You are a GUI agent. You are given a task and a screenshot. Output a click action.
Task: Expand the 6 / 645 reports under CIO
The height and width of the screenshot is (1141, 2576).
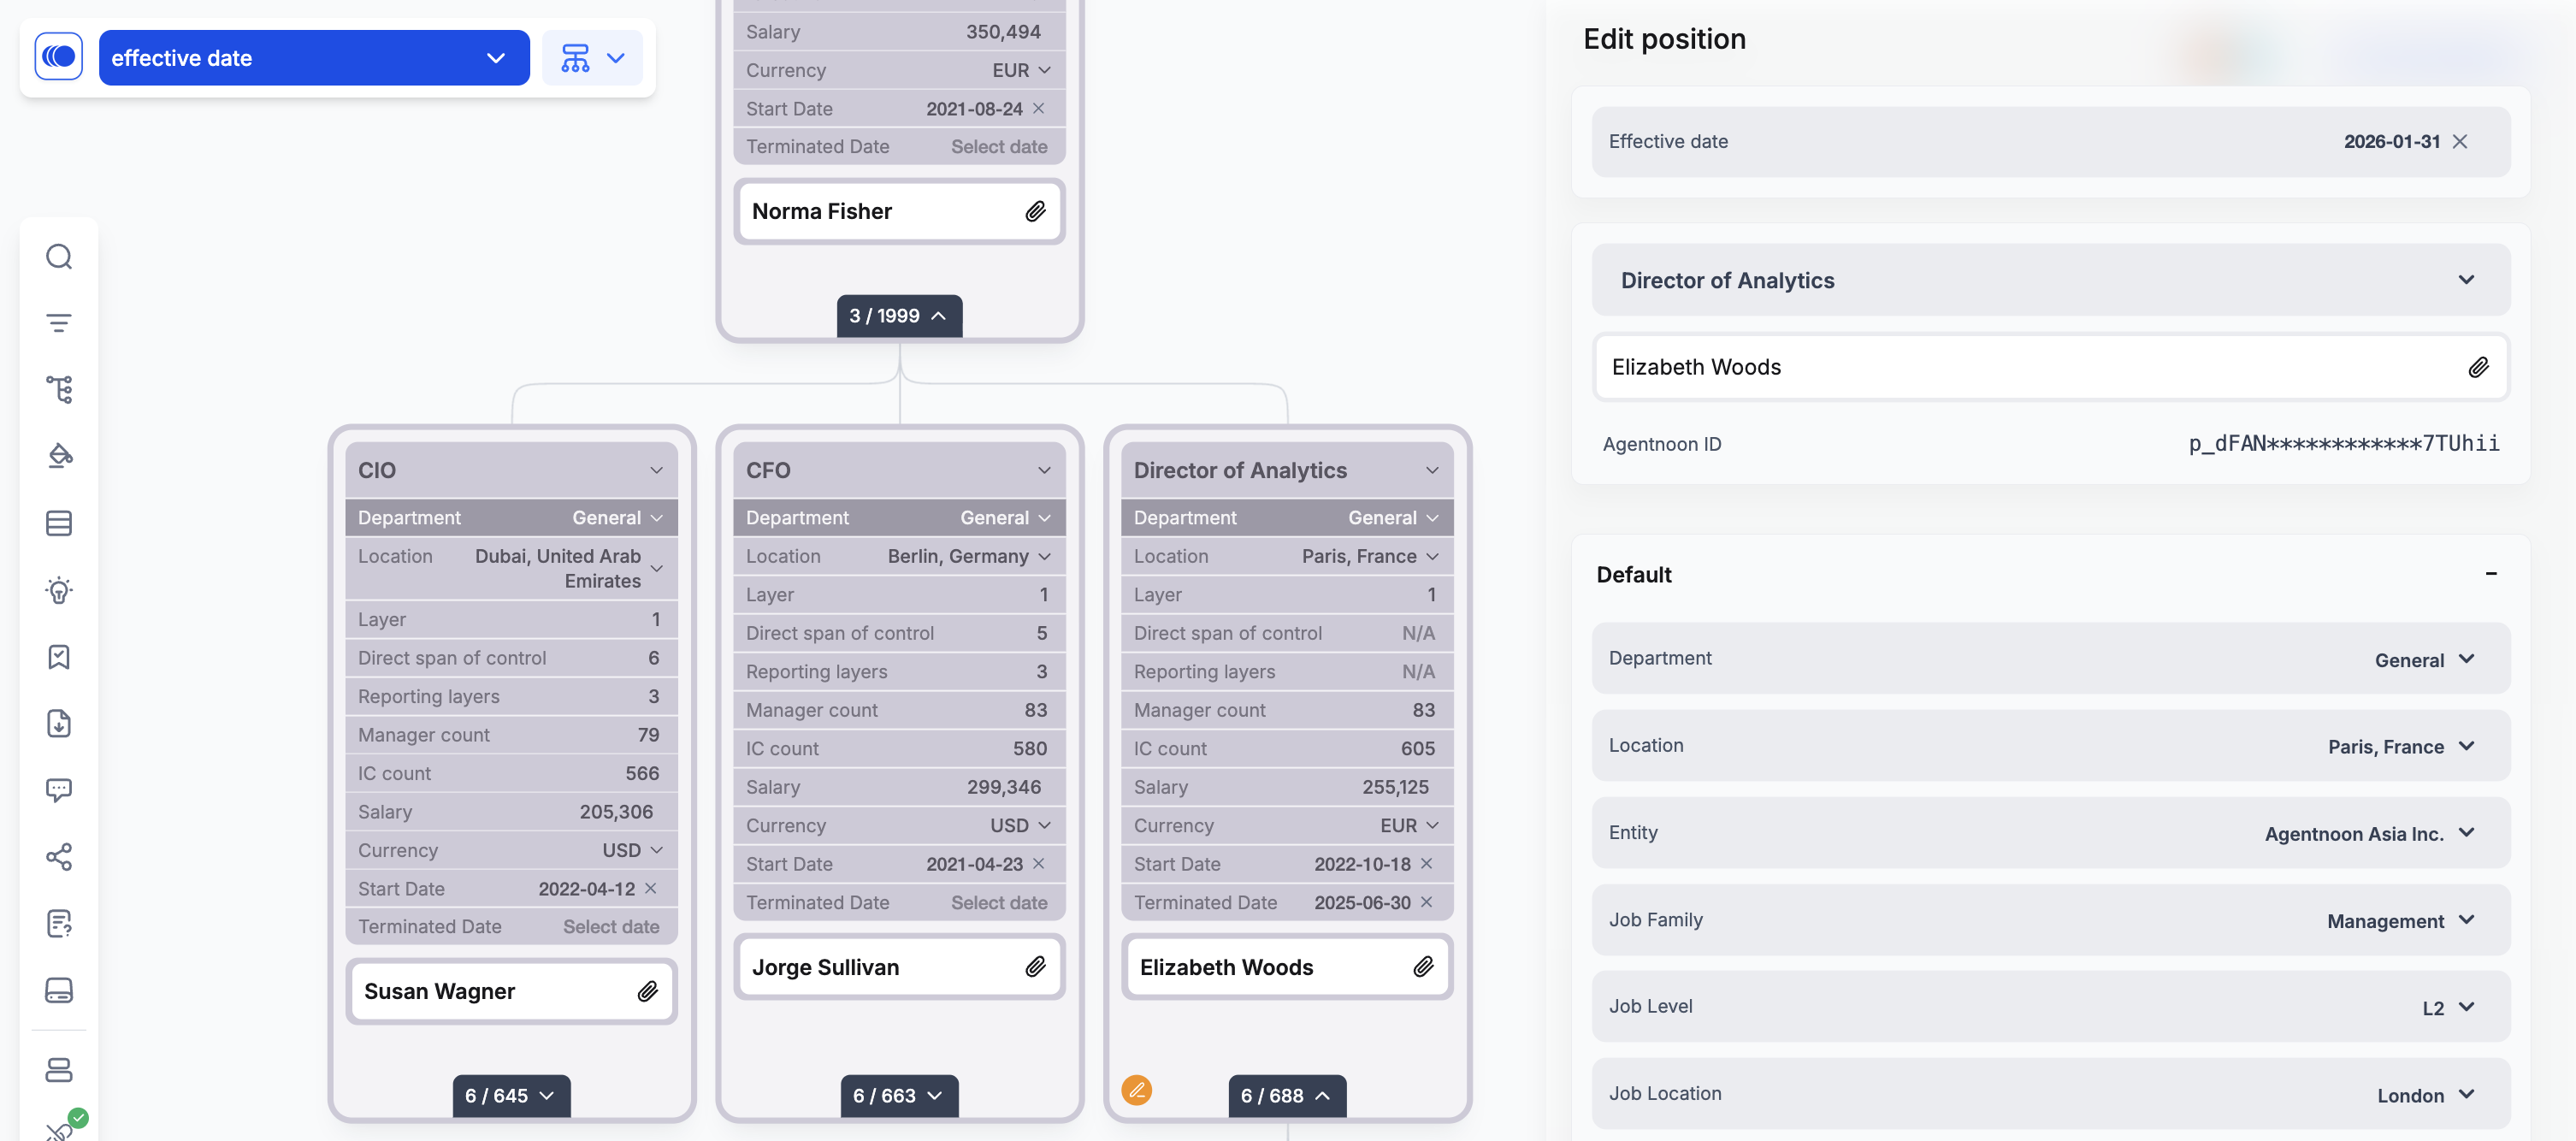[x=510, y=1096]
